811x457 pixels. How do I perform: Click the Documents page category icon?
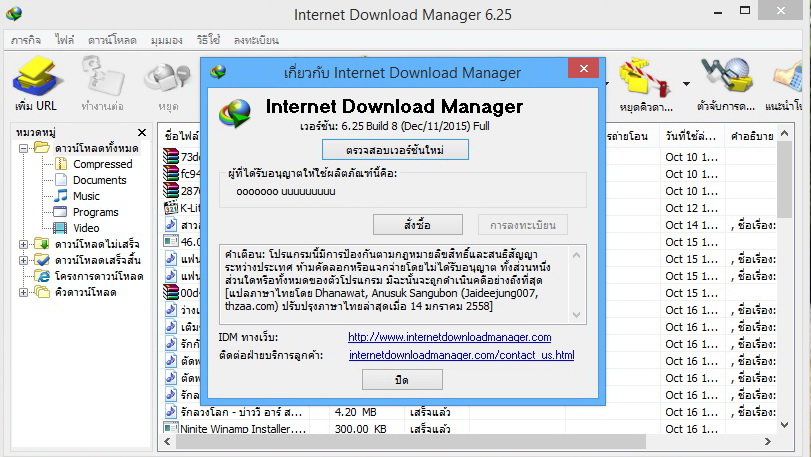pos(61,180)
